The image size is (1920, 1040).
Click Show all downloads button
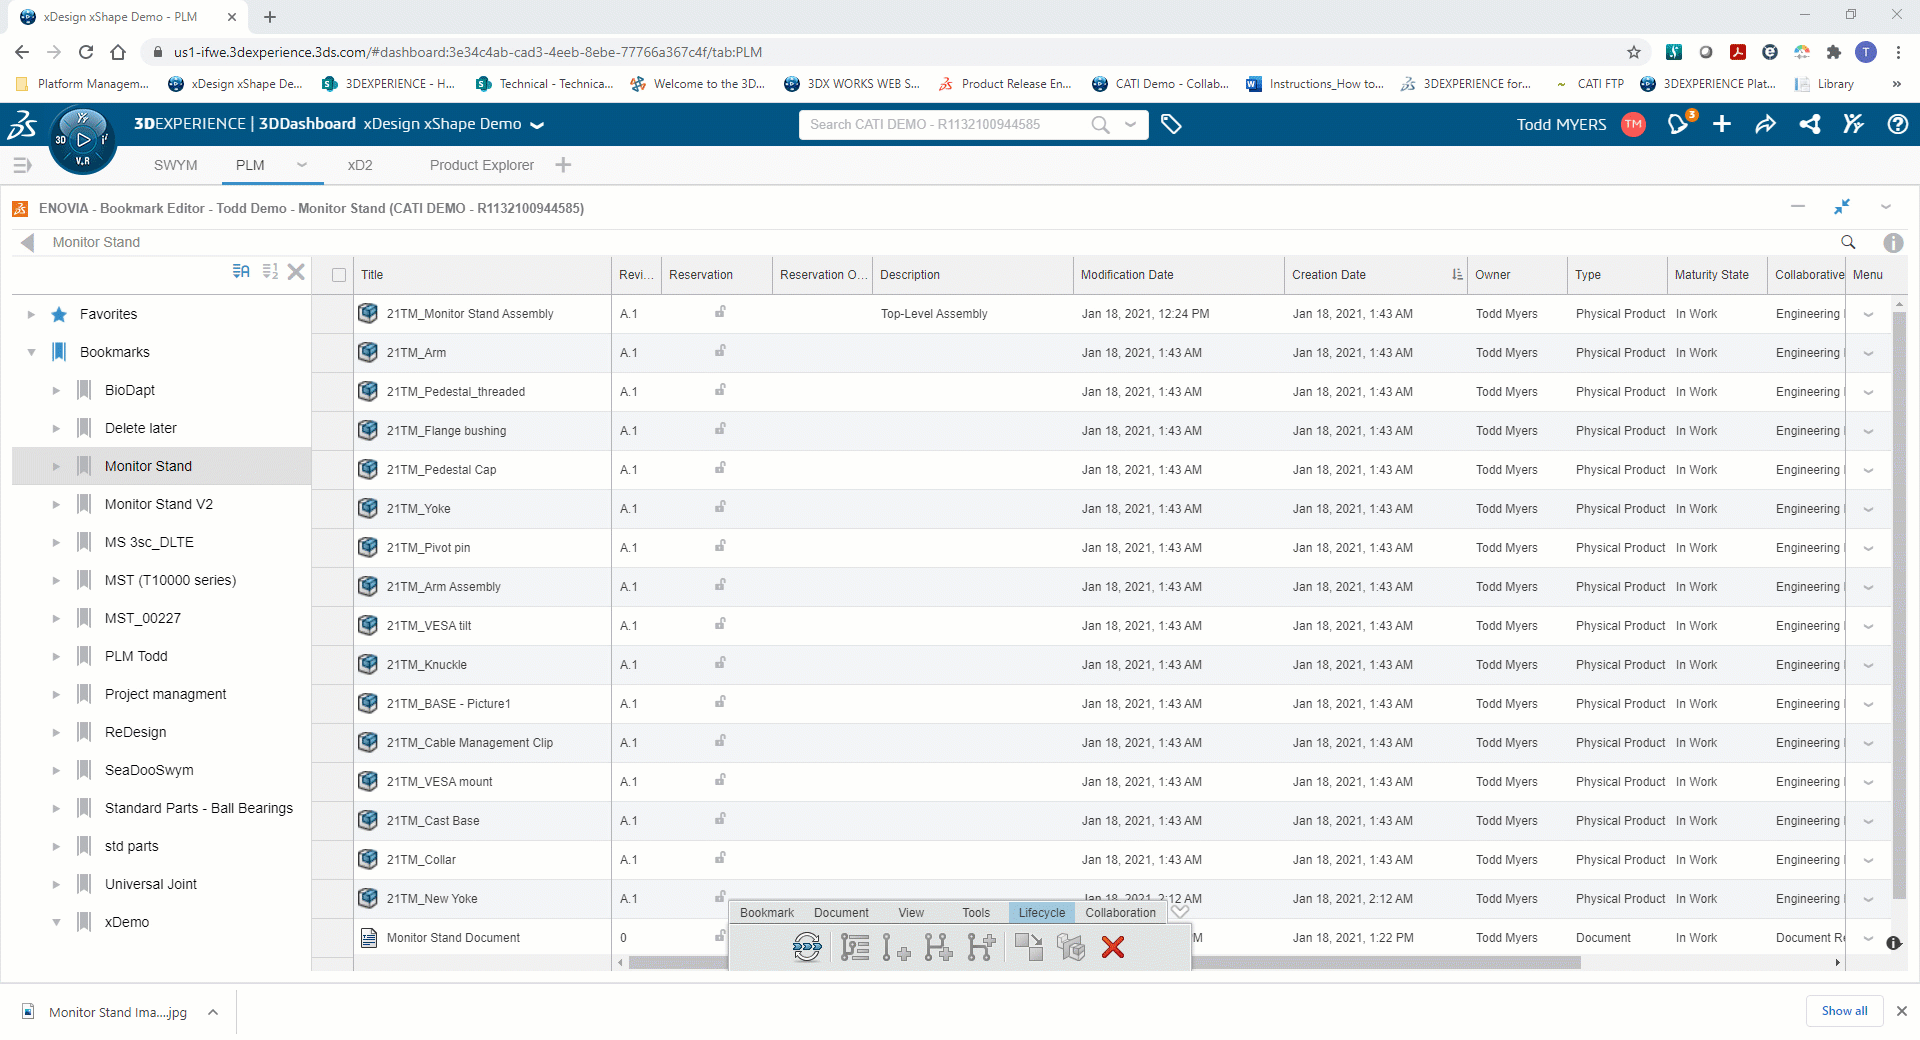pyautogui.click(x=1844, y=1011)
